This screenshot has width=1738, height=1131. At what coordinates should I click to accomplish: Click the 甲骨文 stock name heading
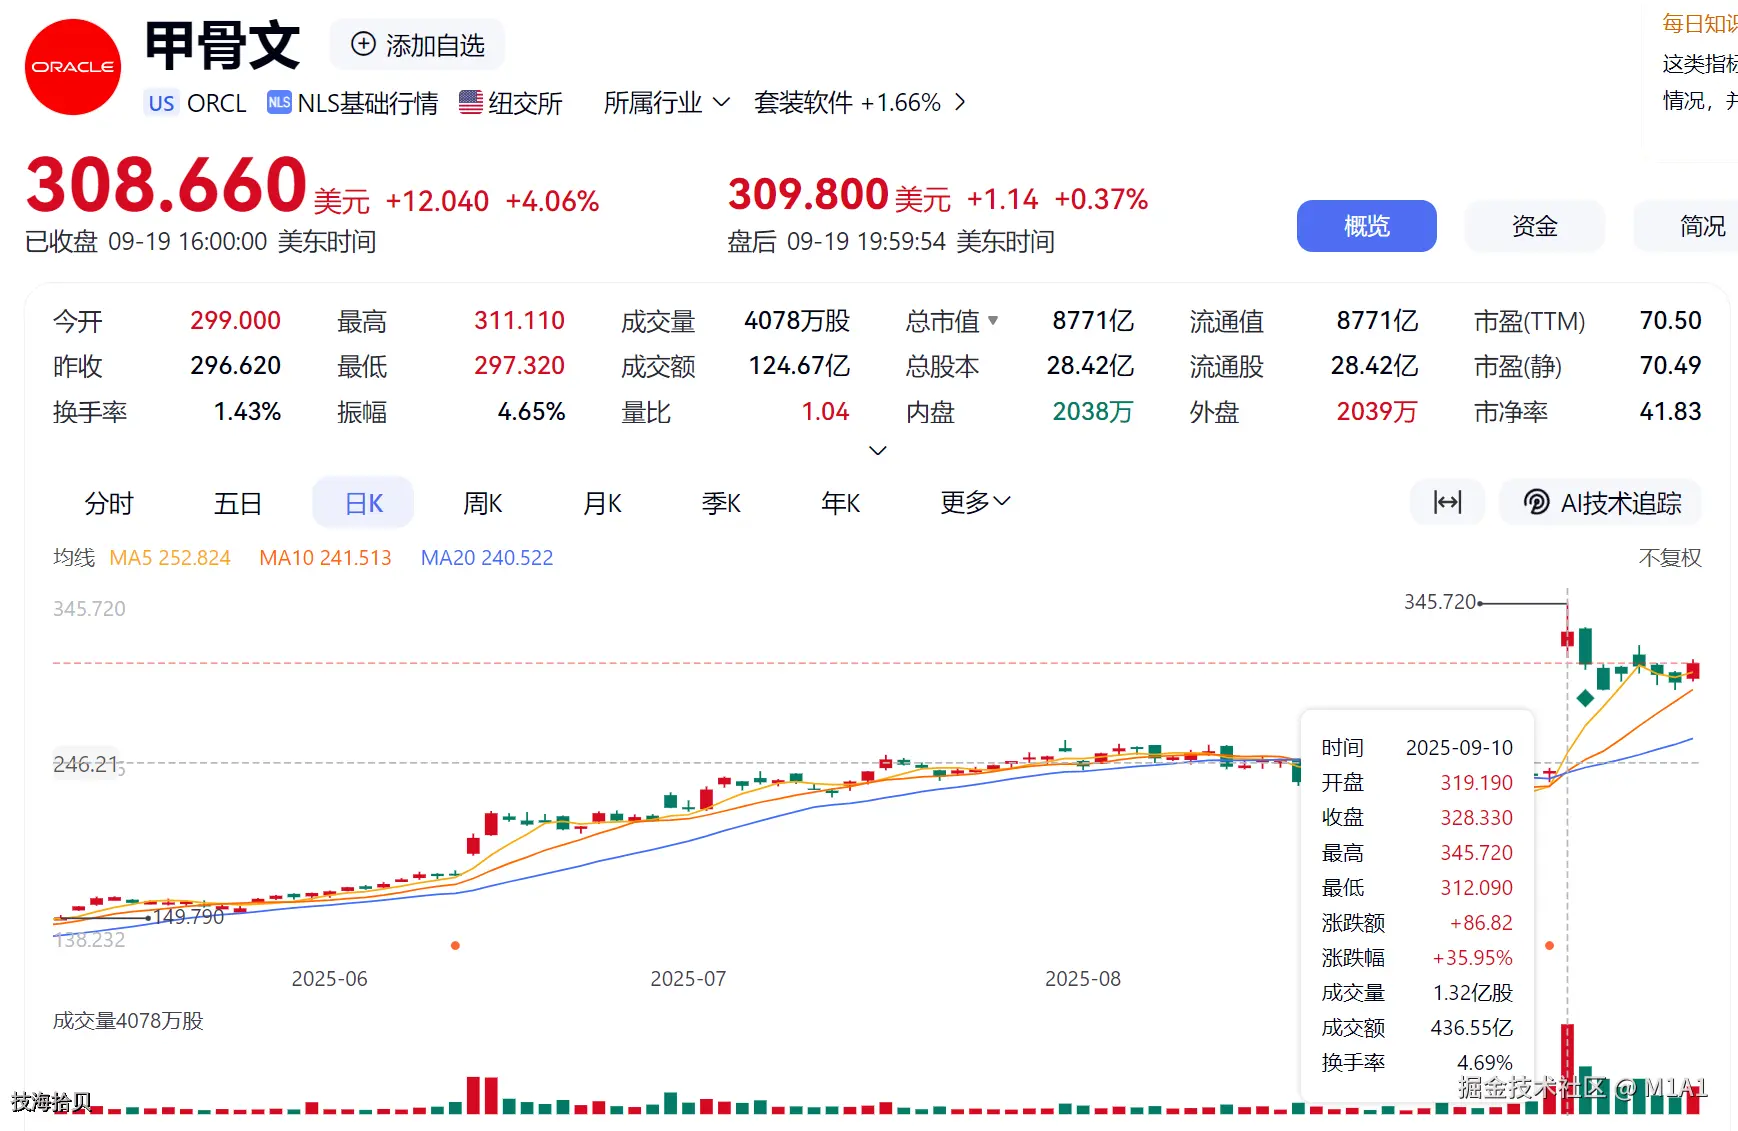click(x=223, y=46)
